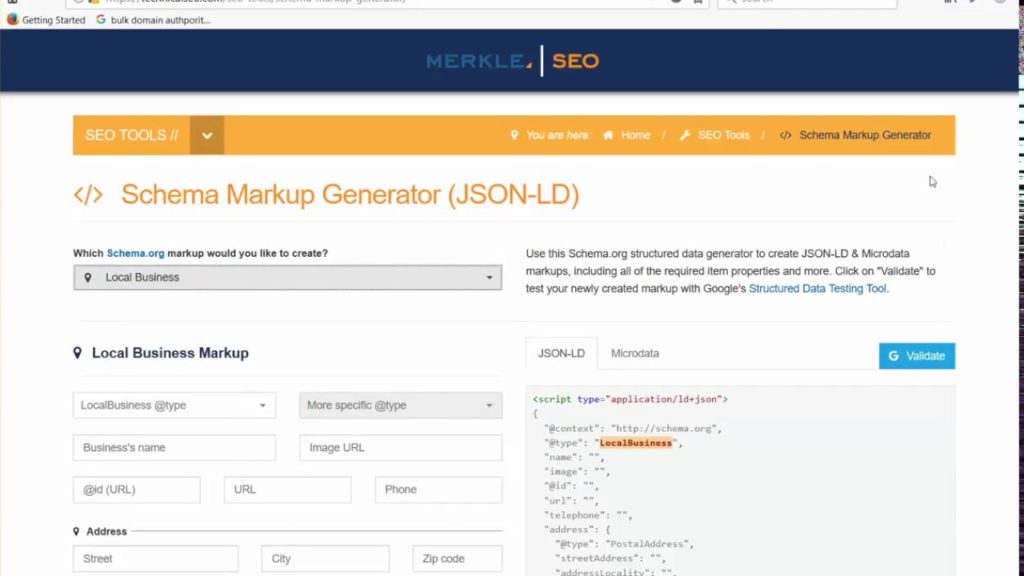This screenshot has height=576, width=1024.
Task: Click the location pin icon near You are here
Action: (x=514, y=135)
